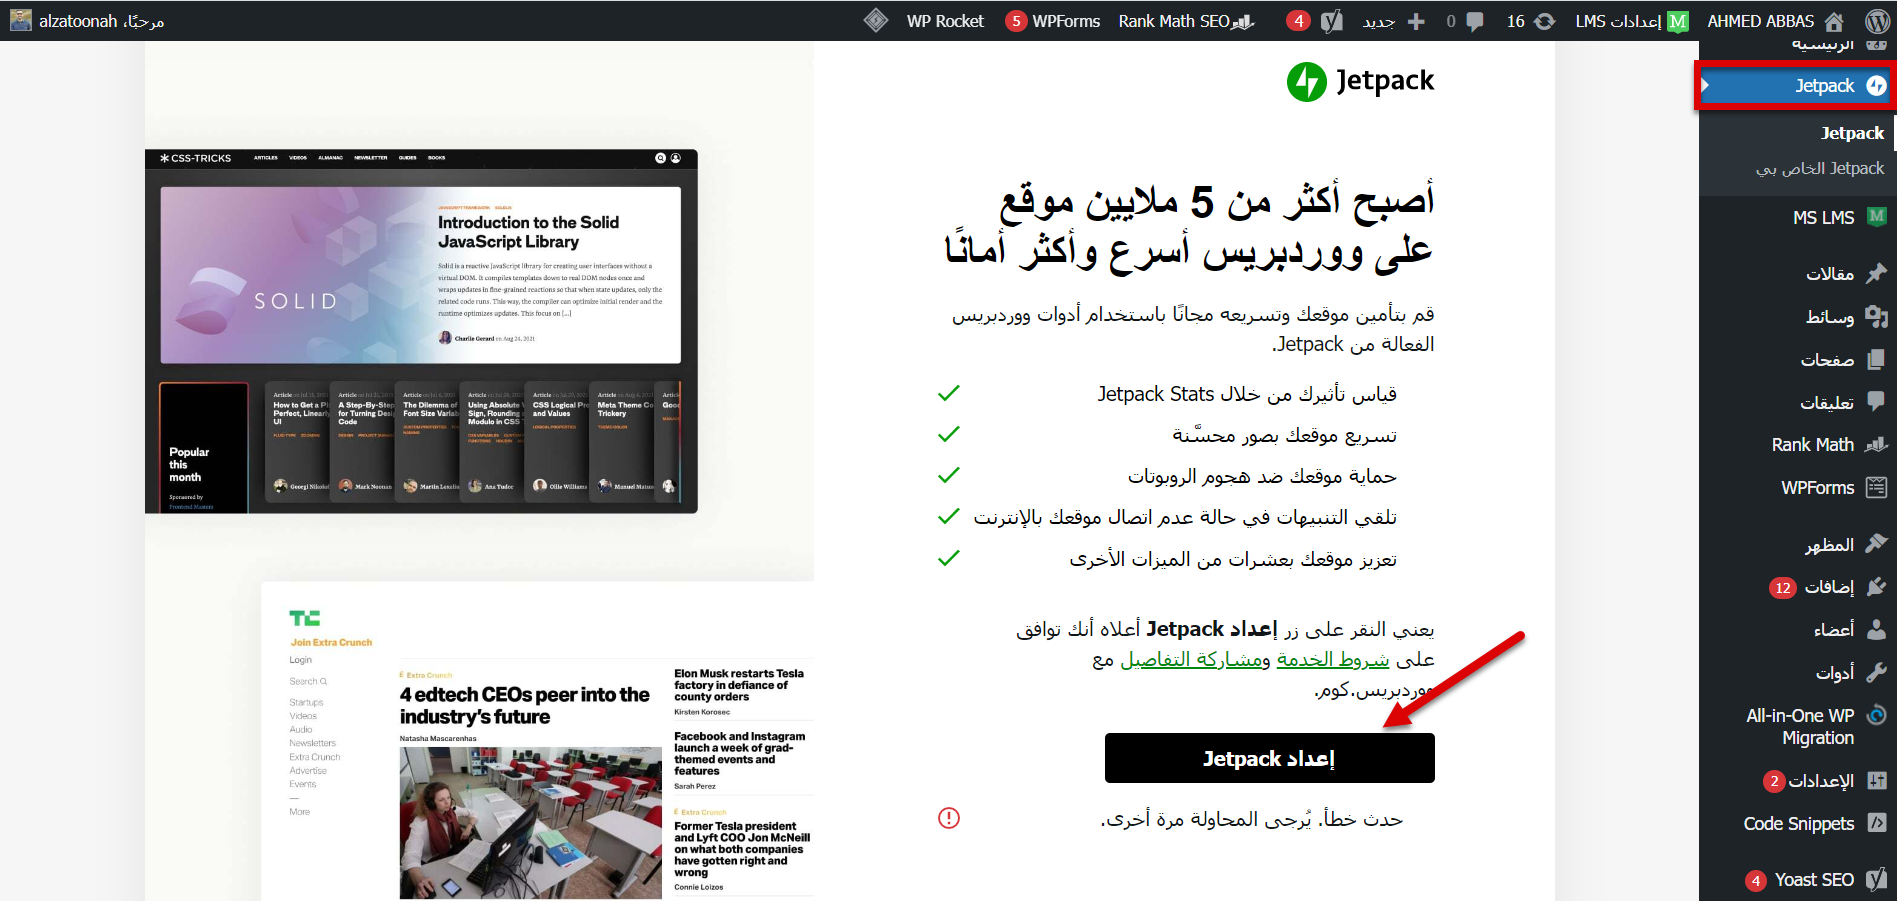The width and height of the screenshot is (1897, 901).
Task: Click All-in-One WP Migration icon
Action: point(1877,715)
